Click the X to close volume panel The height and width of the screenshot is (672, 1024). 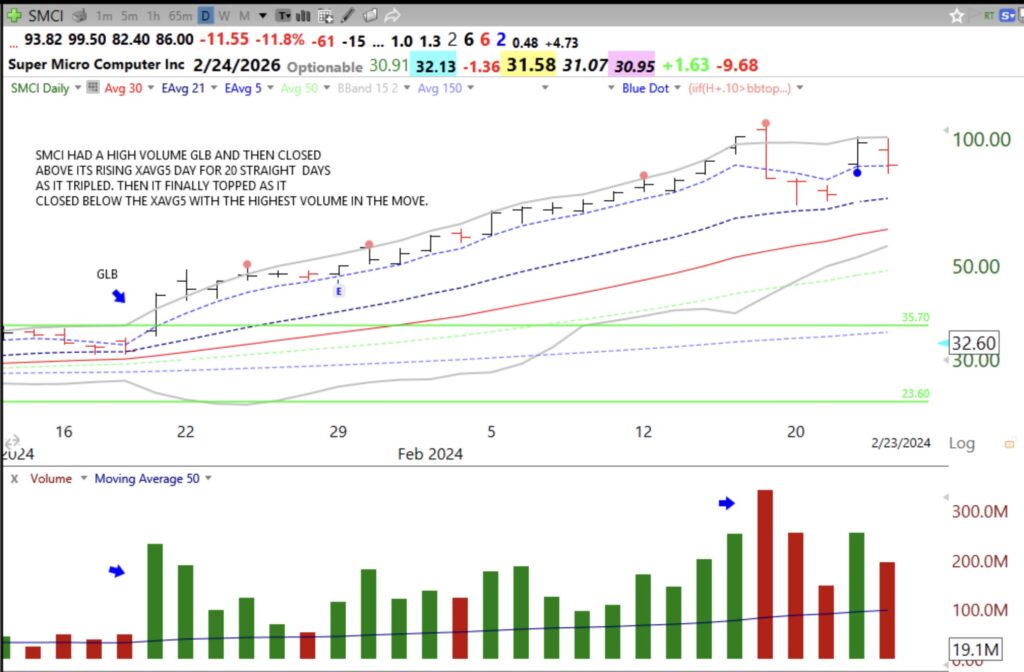(13, 478)
